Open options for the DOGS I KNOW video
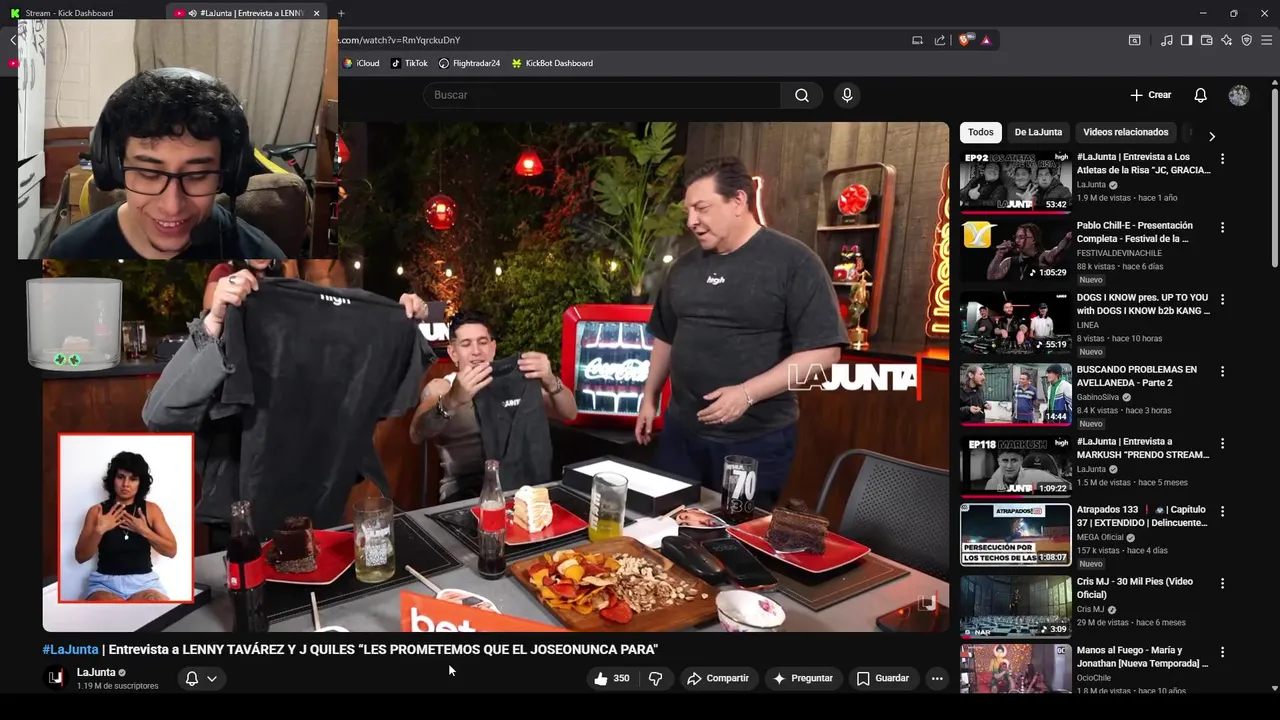The image size is (1280, 720). point(1222,299)
